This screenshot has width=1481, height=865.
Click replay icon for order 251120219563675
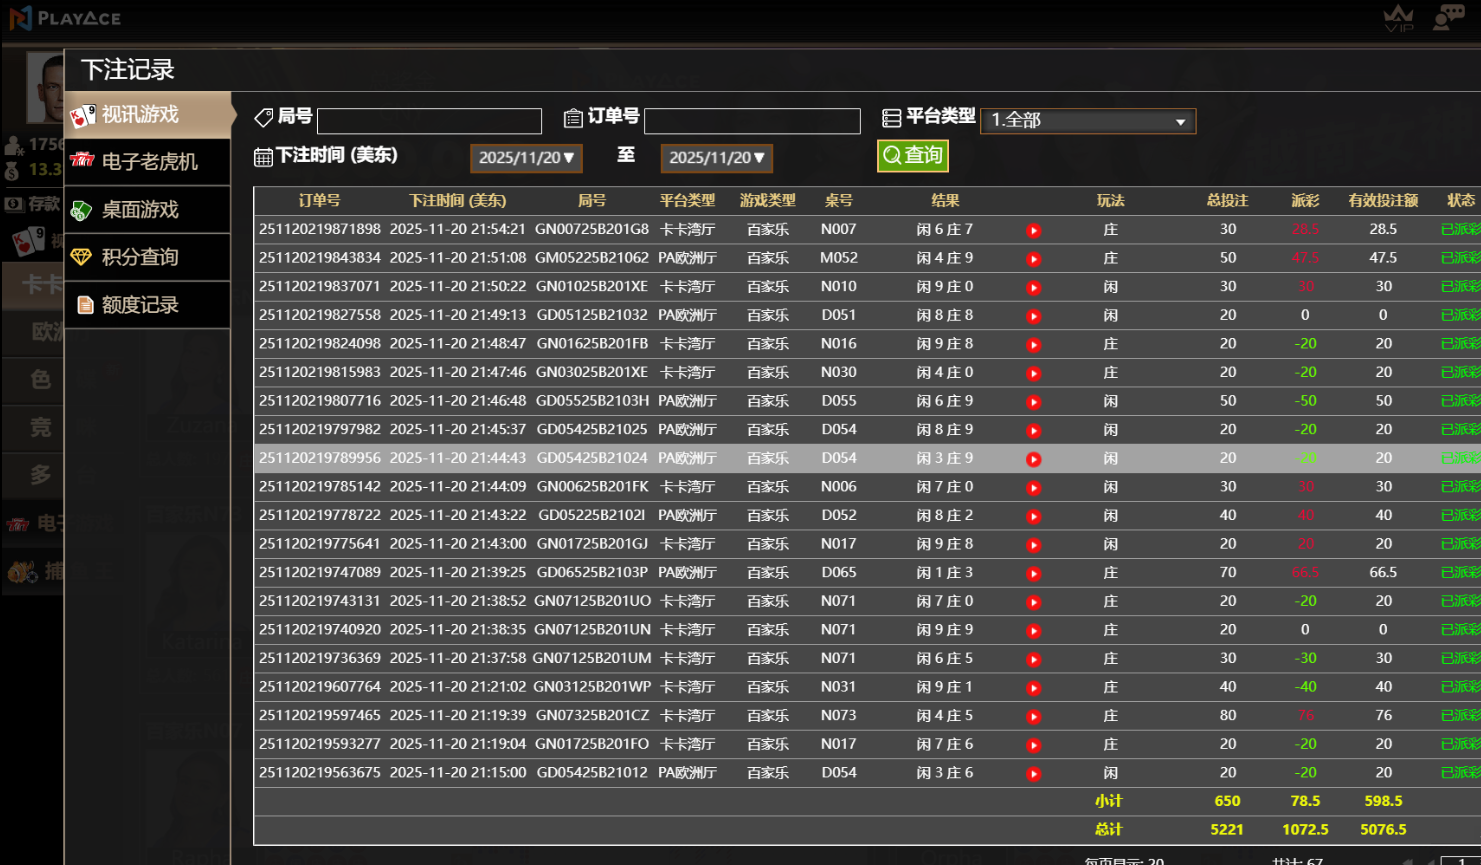coord(1033,774)
